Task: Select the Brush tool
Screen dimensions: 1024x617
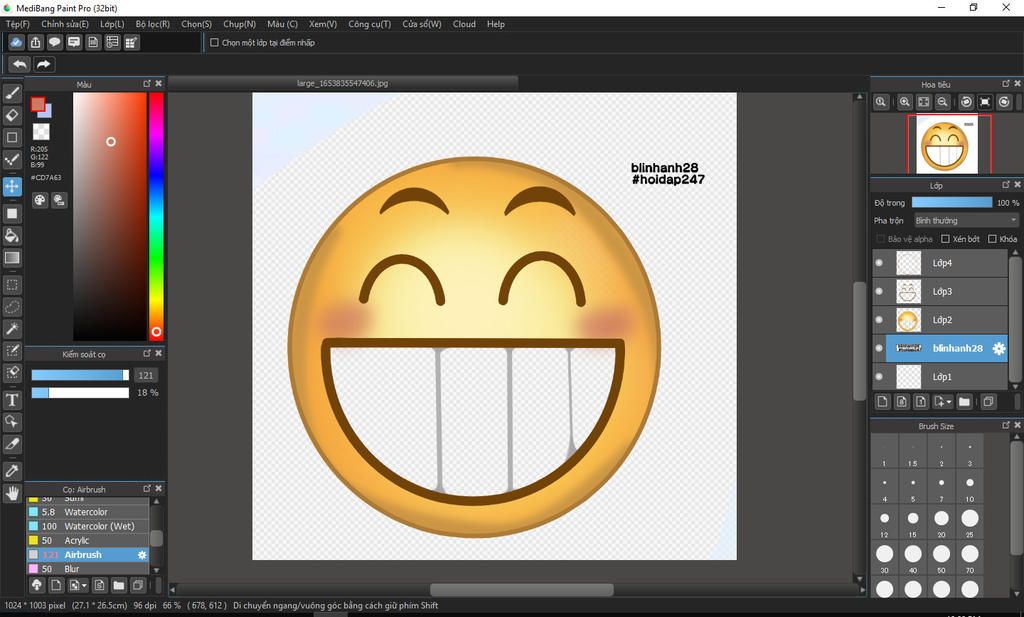Action: click(12, 93)
